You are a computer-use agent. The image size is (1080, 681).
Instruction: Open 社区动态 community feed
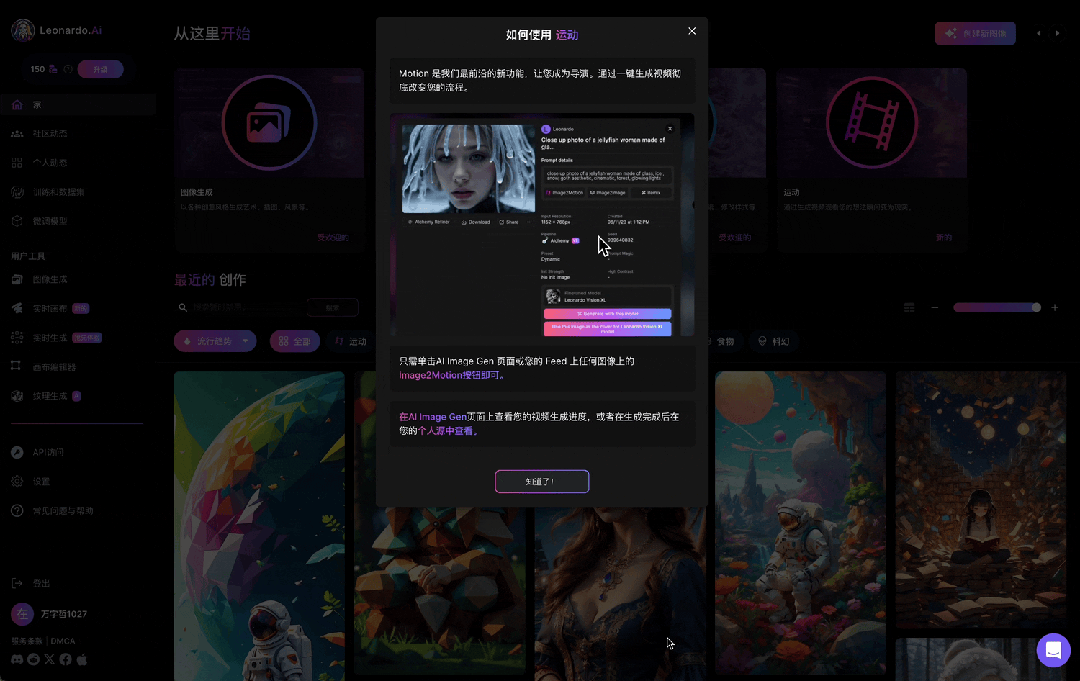pos(50,134)
